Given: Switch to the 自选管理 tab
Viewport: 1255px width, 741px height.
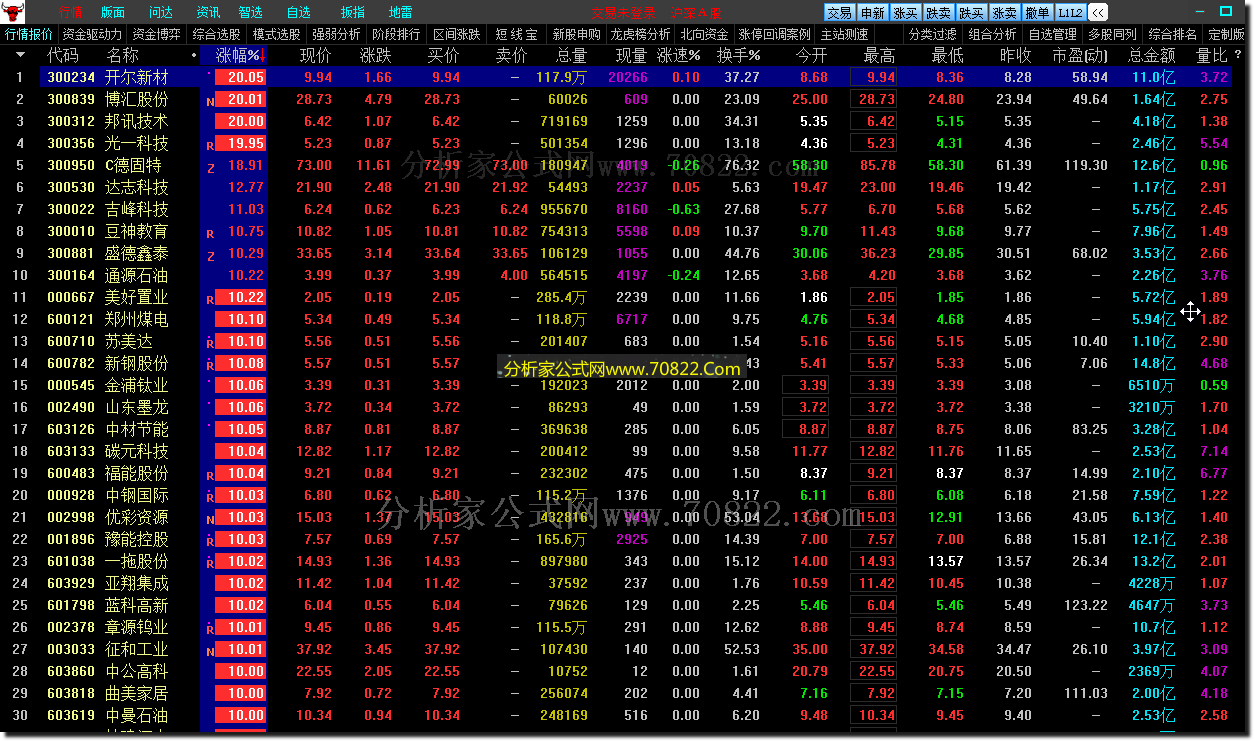Looking at the screenshot, I should [x=1053, y=34].
